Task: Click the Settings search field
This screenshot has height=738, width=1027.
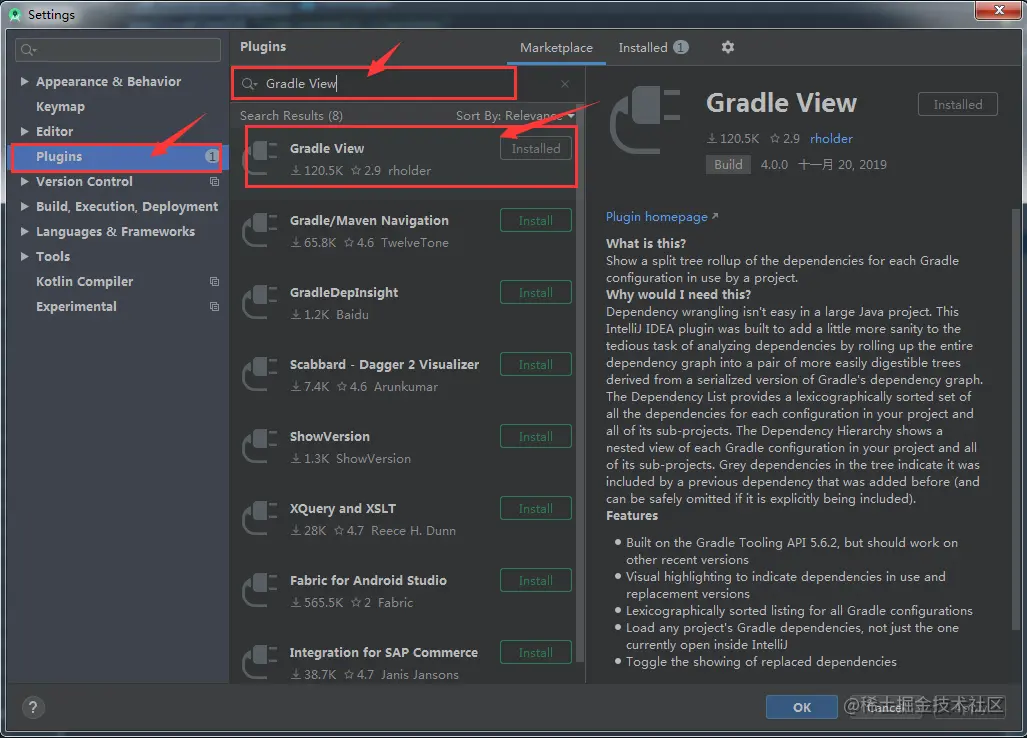Action: [x=118, y=50]
